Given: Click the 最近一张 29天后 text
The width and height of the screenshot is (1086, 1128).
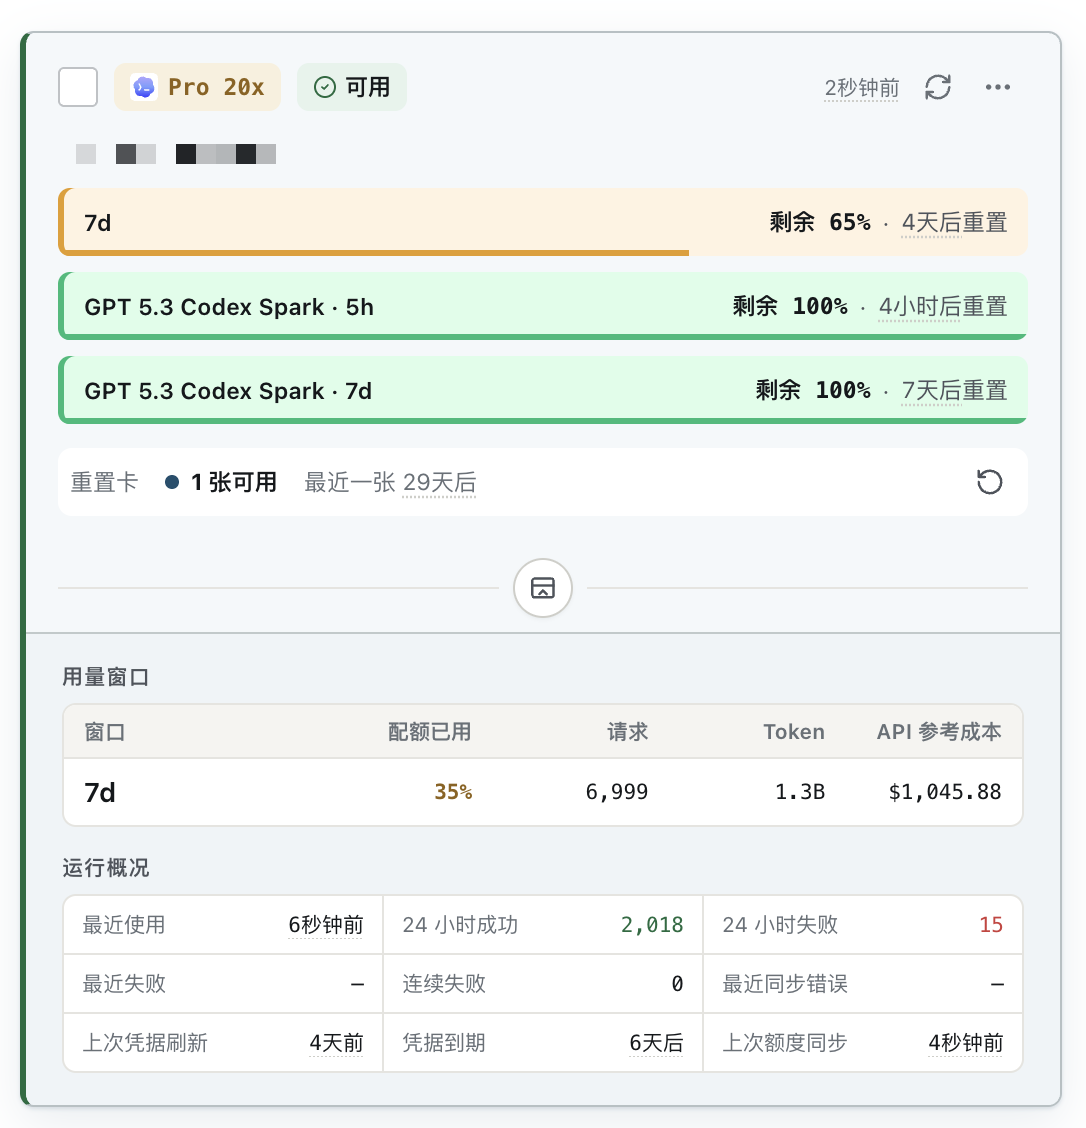Looking at the screenshot, I should click(x=391, y=482).
